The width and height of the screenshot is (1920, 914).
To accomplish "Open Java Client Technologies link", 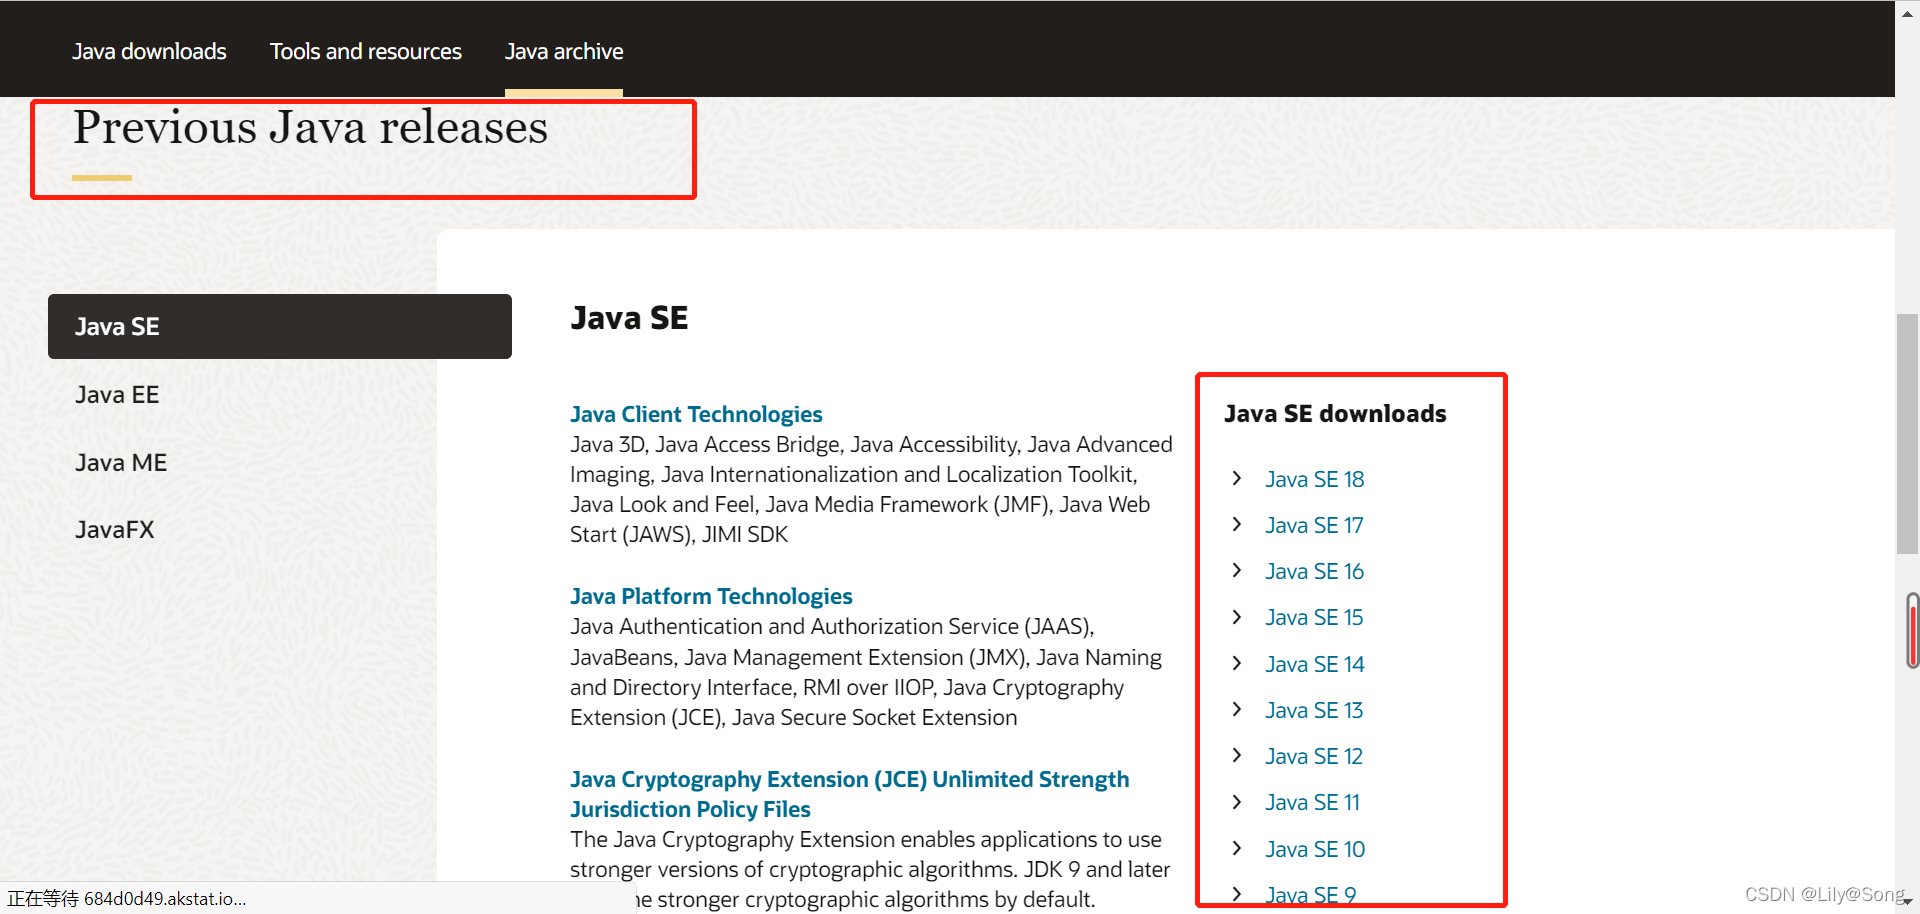I will pyautogui.click(x=696, y=414).
